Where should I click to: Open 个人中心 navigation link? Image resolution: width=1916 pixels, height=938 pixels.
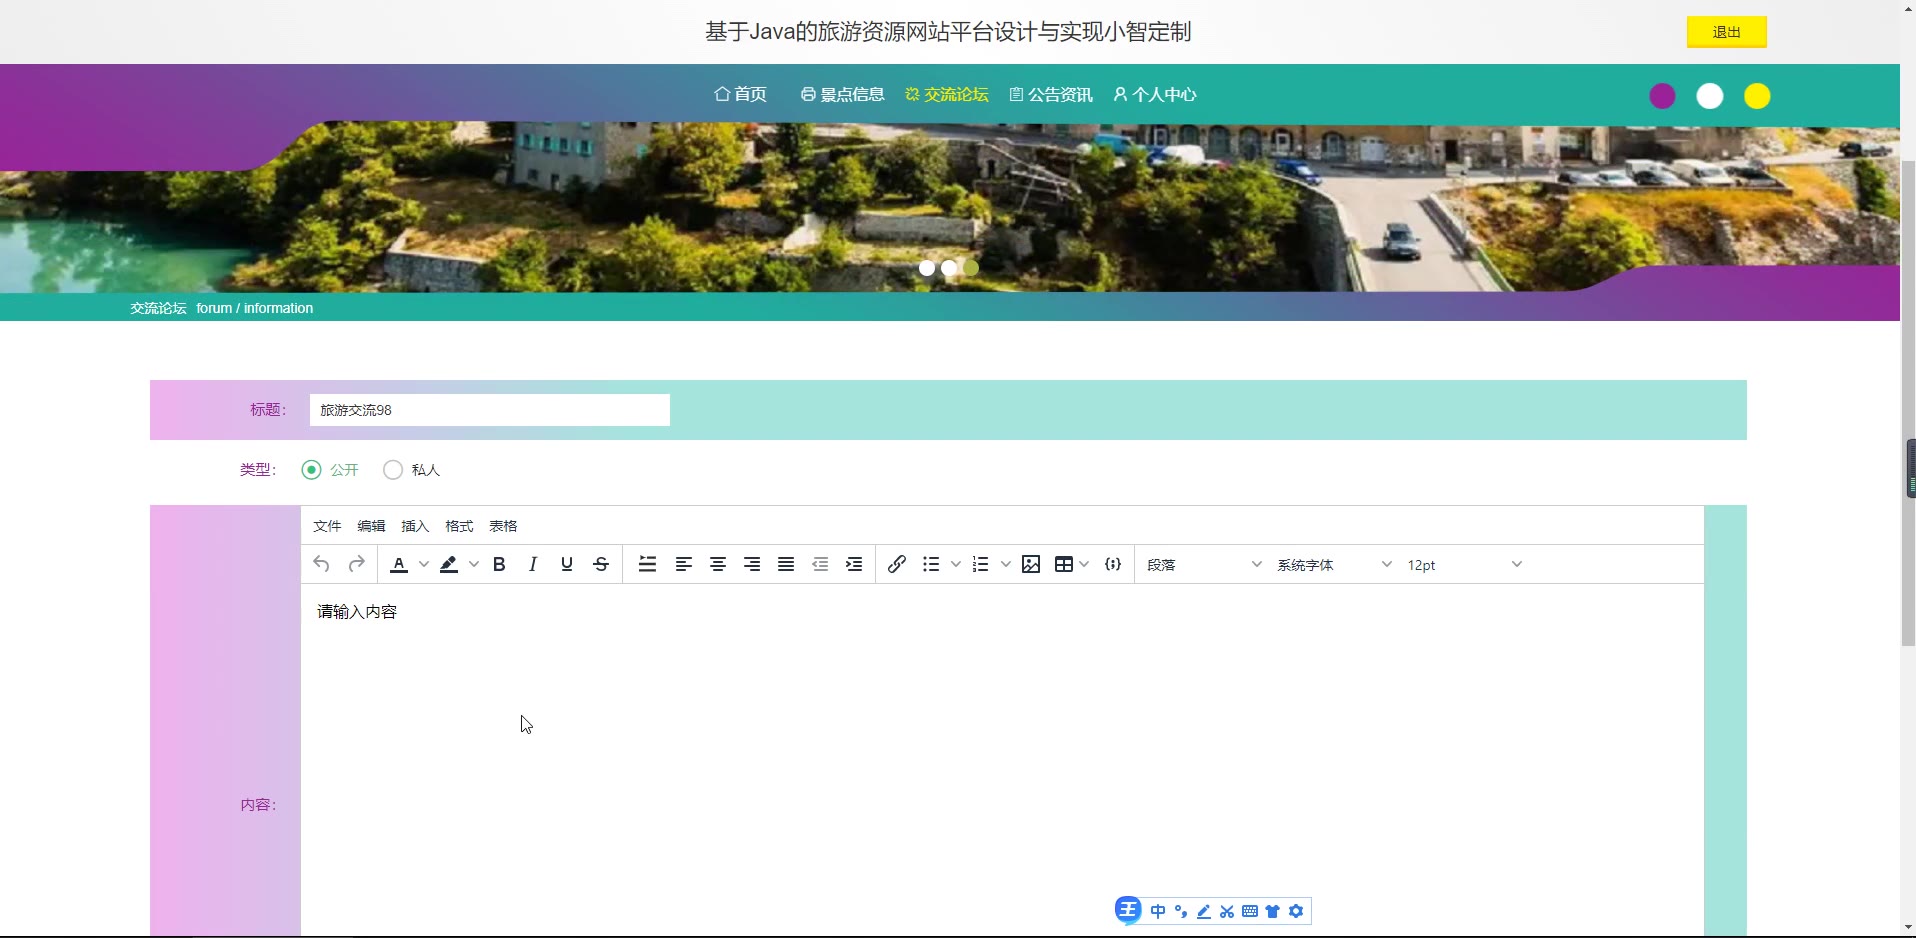[1154, 94]
